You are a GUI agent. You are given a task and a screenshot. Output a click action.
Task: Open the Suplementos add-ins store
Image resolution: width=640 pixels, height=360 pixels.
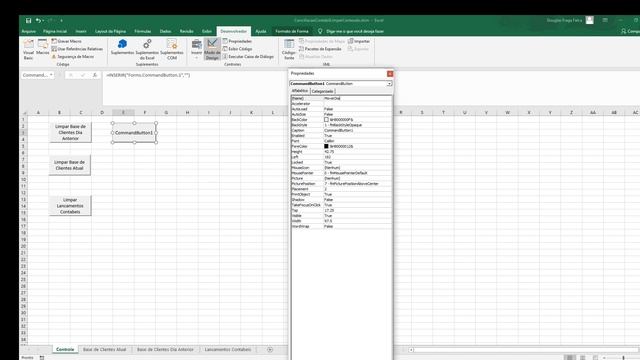(x=122, y=47)
